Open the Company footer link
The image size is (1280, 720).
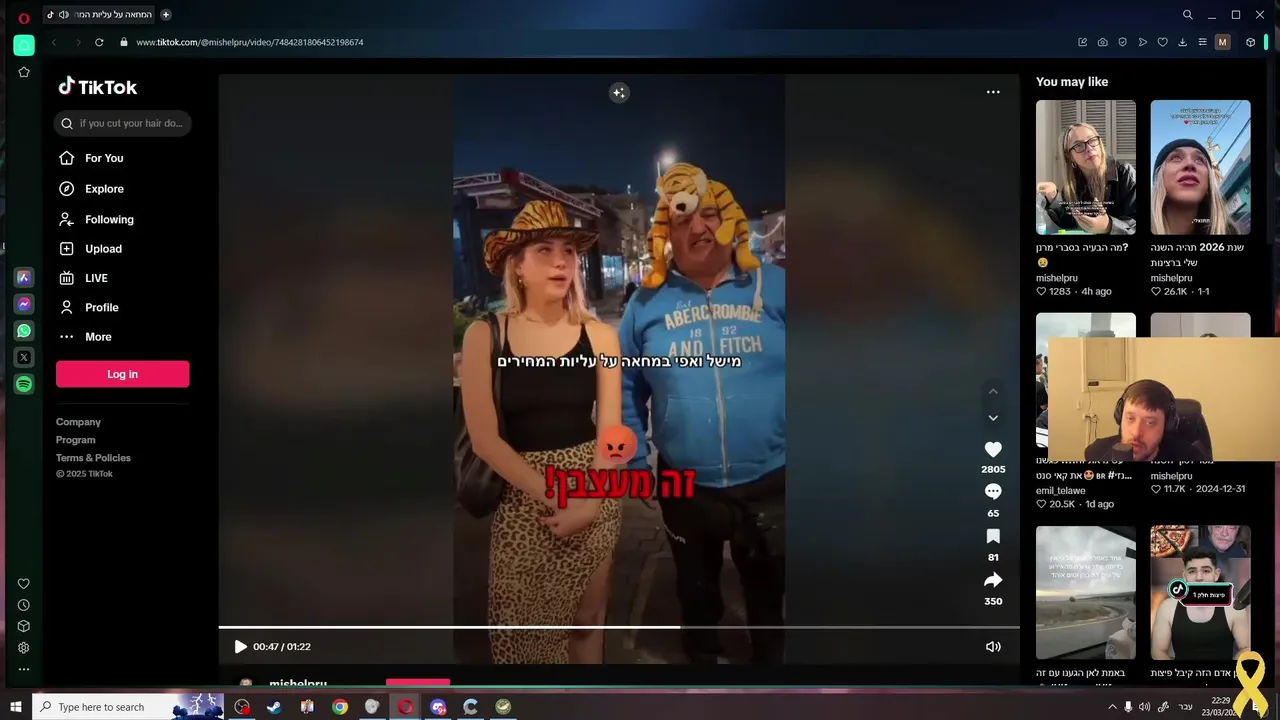coord(78,422)
